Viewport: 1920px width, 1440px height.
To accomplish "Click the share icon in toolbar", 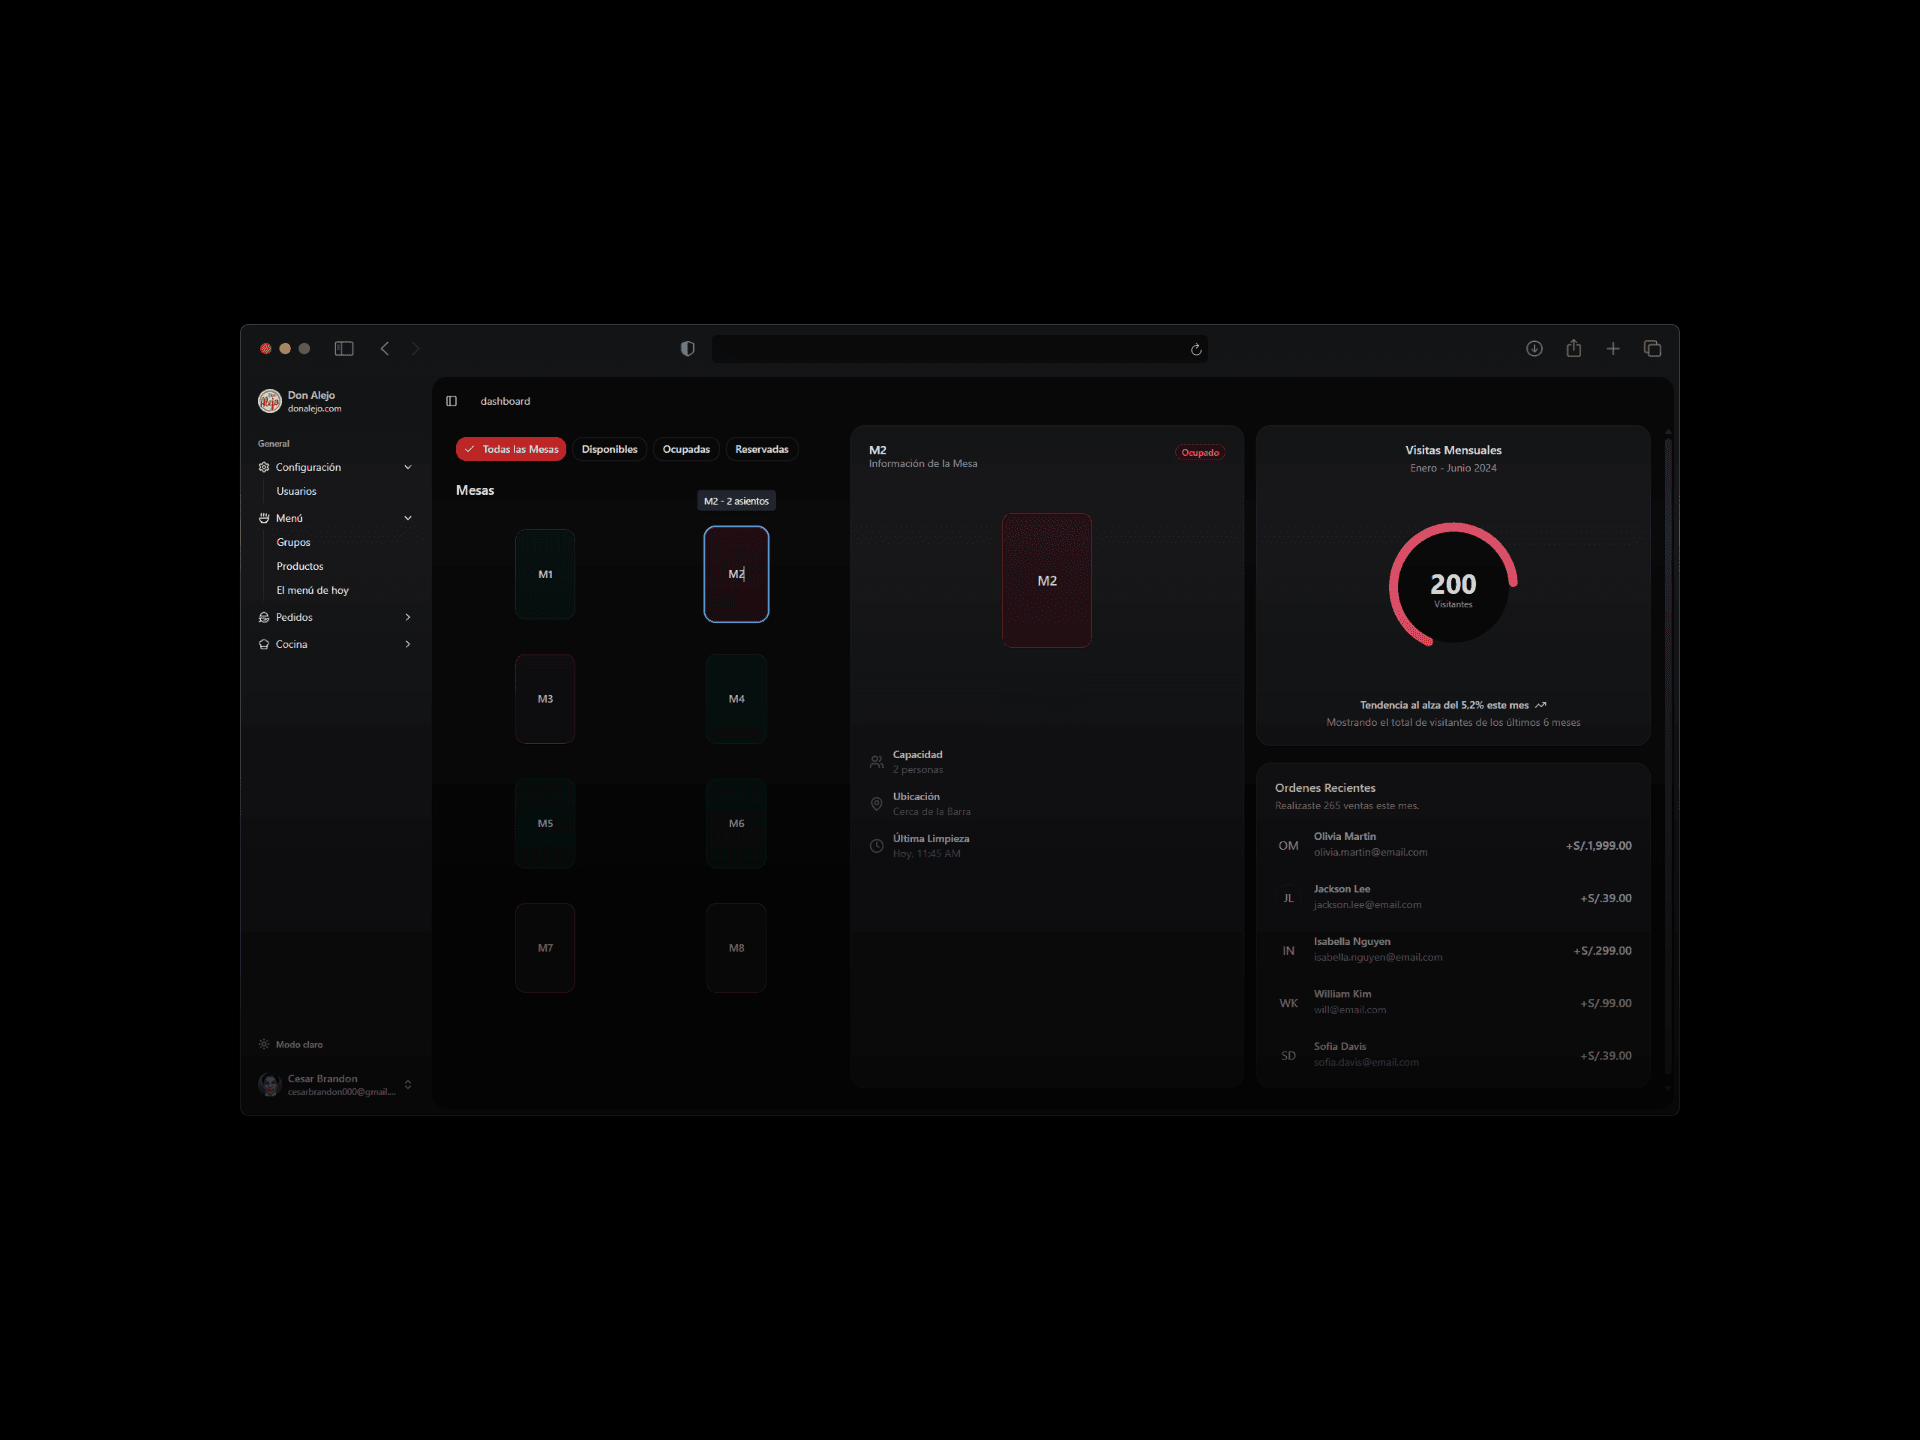I will [x=1574, y=349].
